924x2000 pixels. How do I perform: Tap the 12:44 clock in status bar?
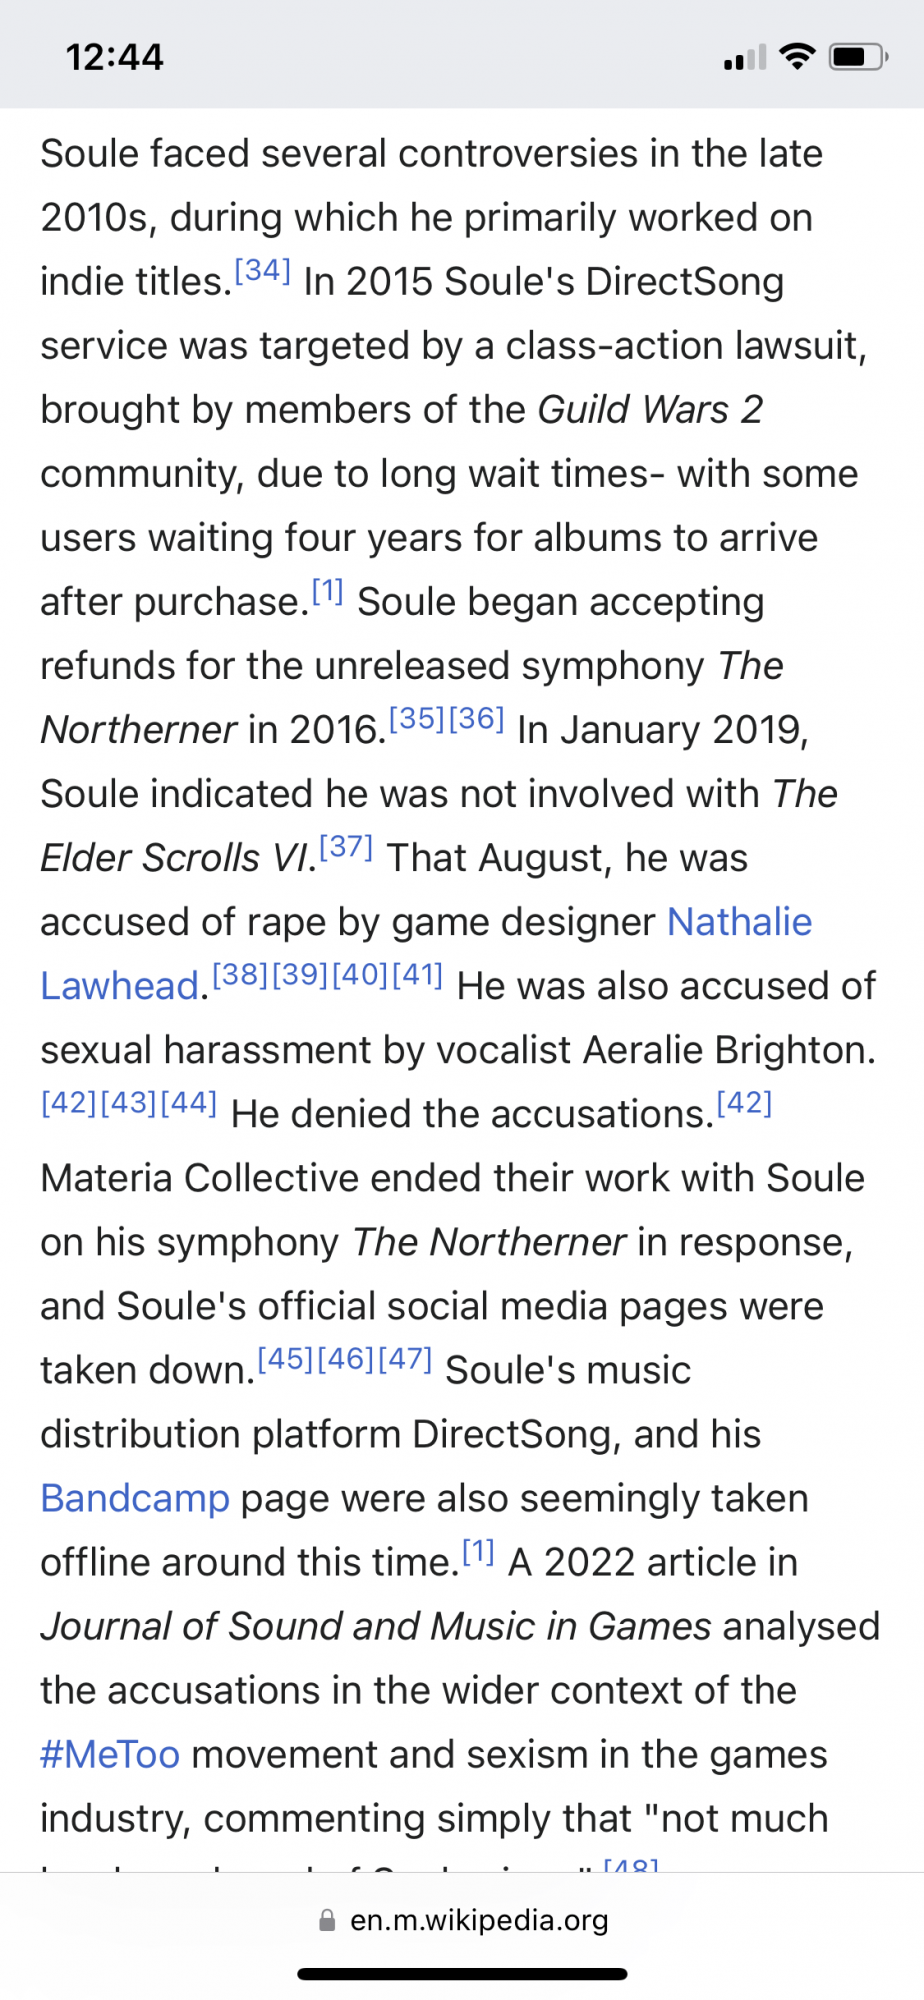114,57
